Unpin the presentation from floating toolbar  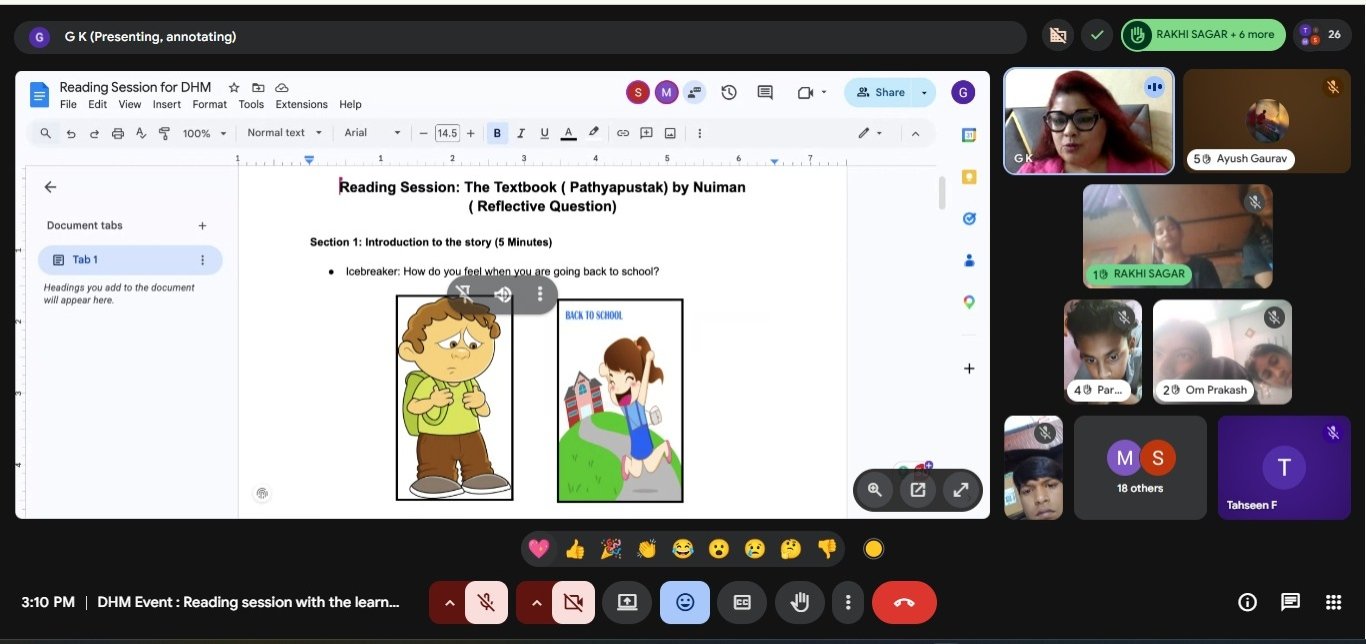point(464,293)
